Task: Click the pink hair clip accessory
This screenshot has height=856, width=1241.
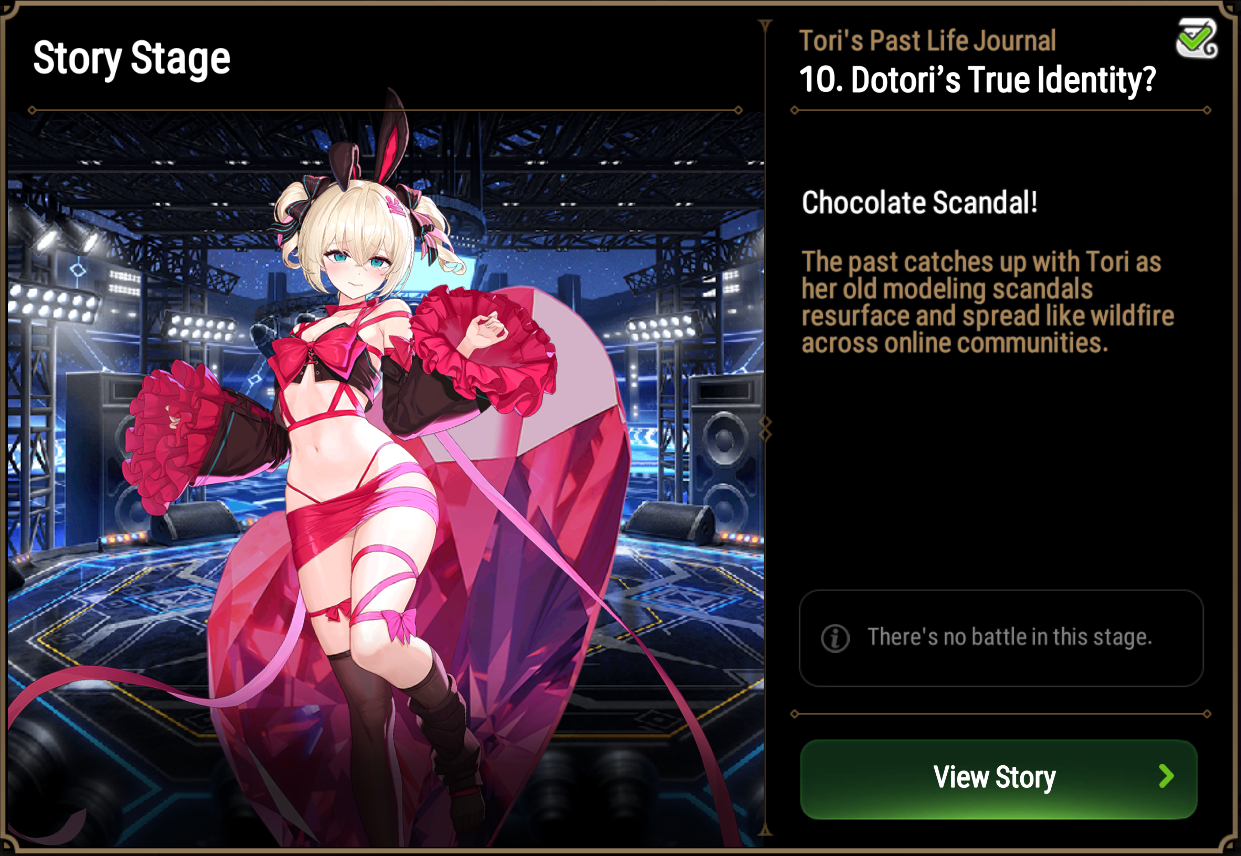Action: click(x=399, y=206)
